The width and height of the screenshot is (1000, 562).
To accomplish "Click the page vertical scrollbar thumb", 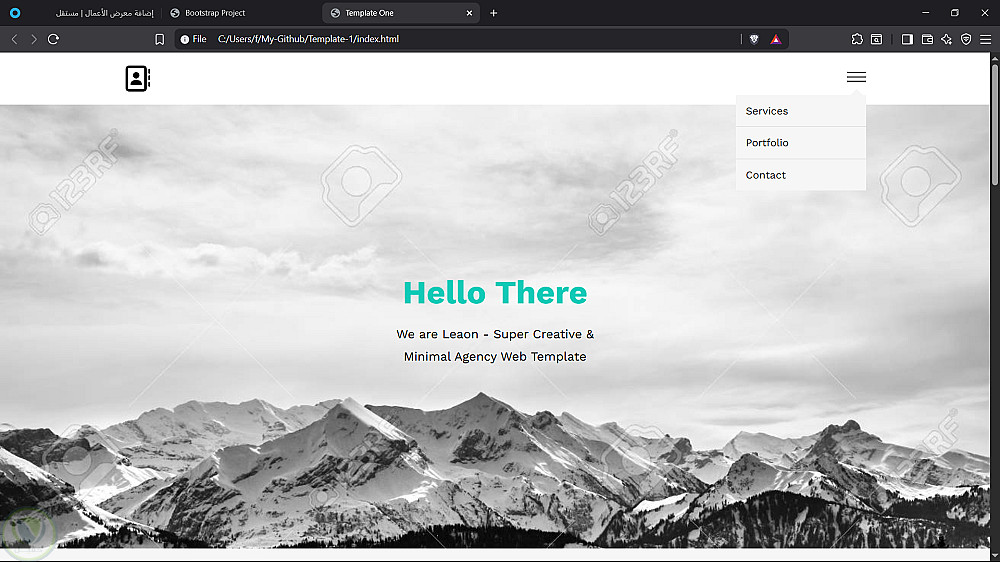I will (994, 121).
